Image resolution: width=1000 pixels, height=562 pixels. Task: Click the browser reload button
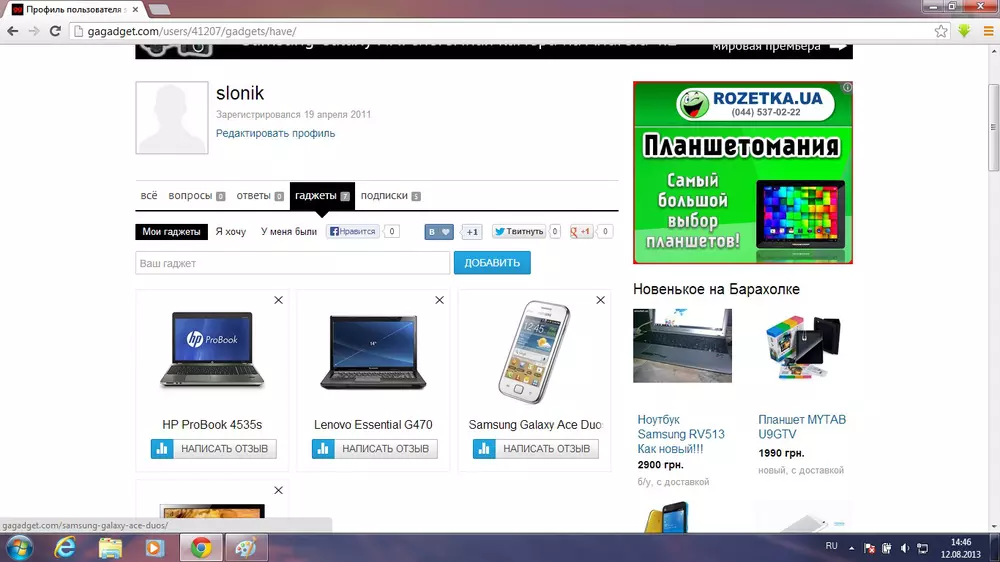[55, 31]
